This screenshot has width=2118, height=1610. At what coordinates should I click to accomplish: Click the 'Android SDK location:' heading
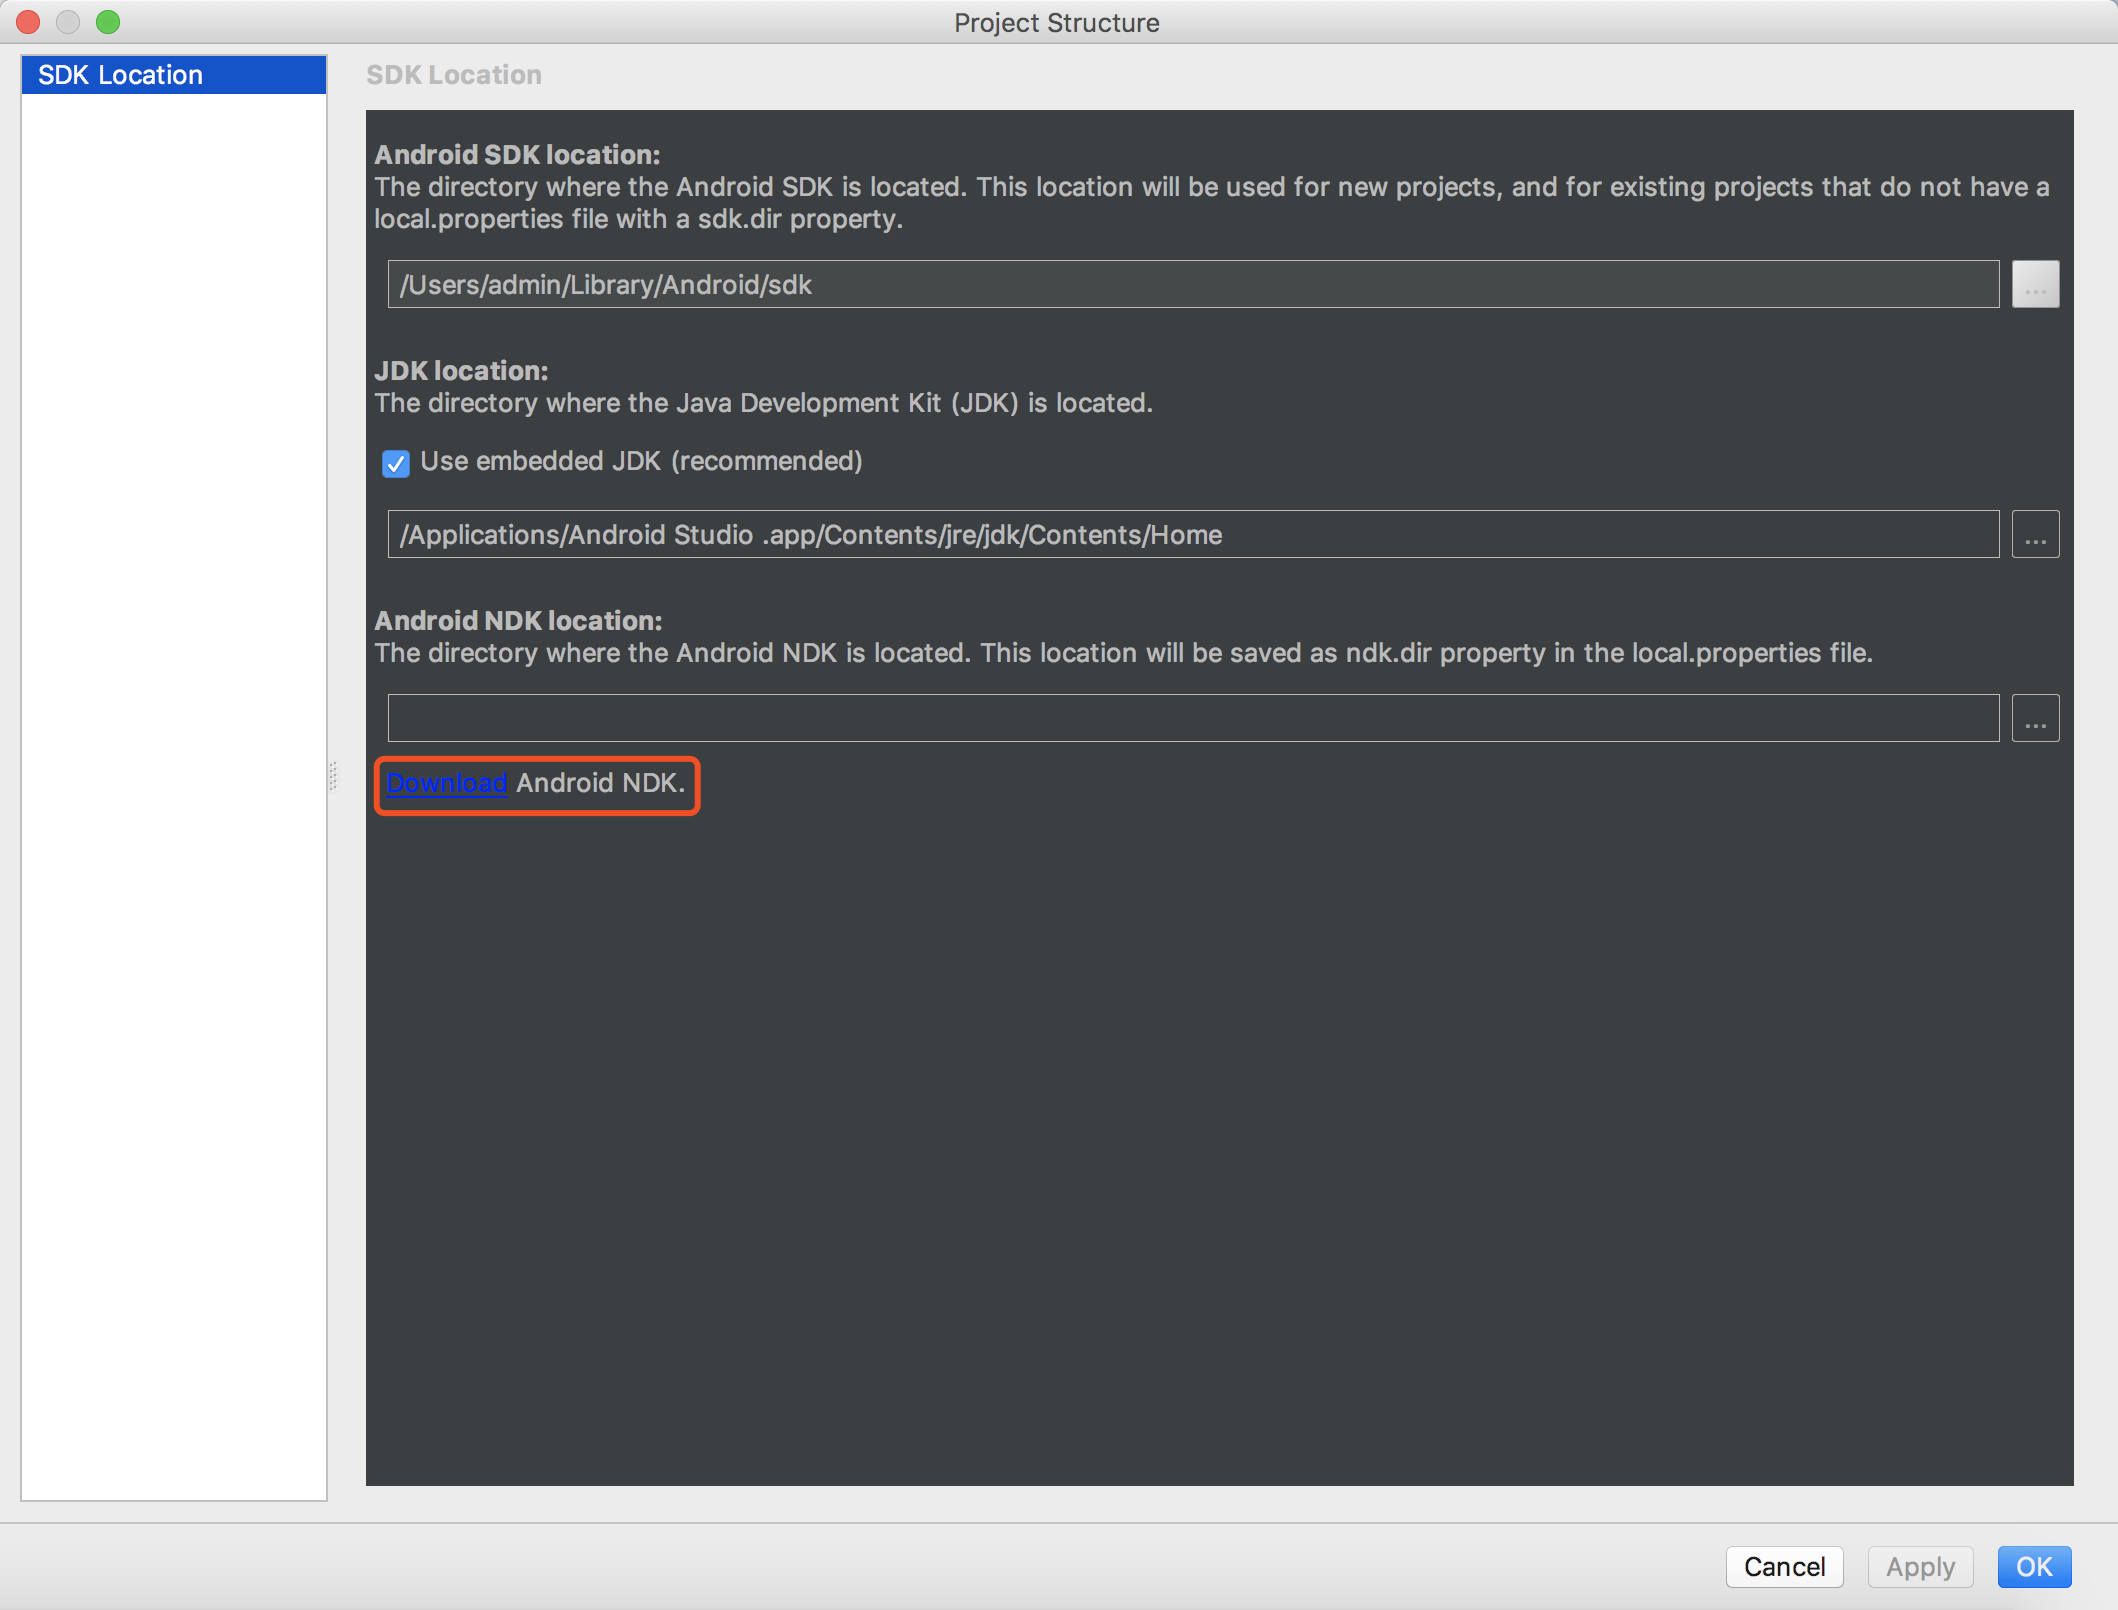[x=517, y=155]
